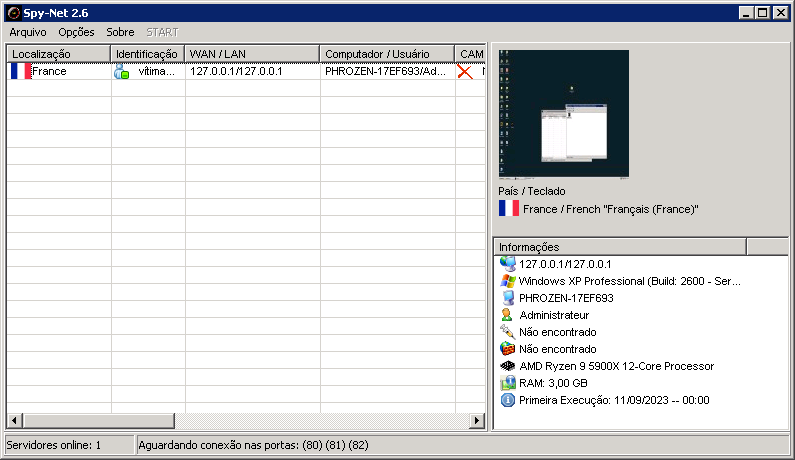
Task: Click the RAM icon showing 3,00 GB
Action: coord(507,383)
